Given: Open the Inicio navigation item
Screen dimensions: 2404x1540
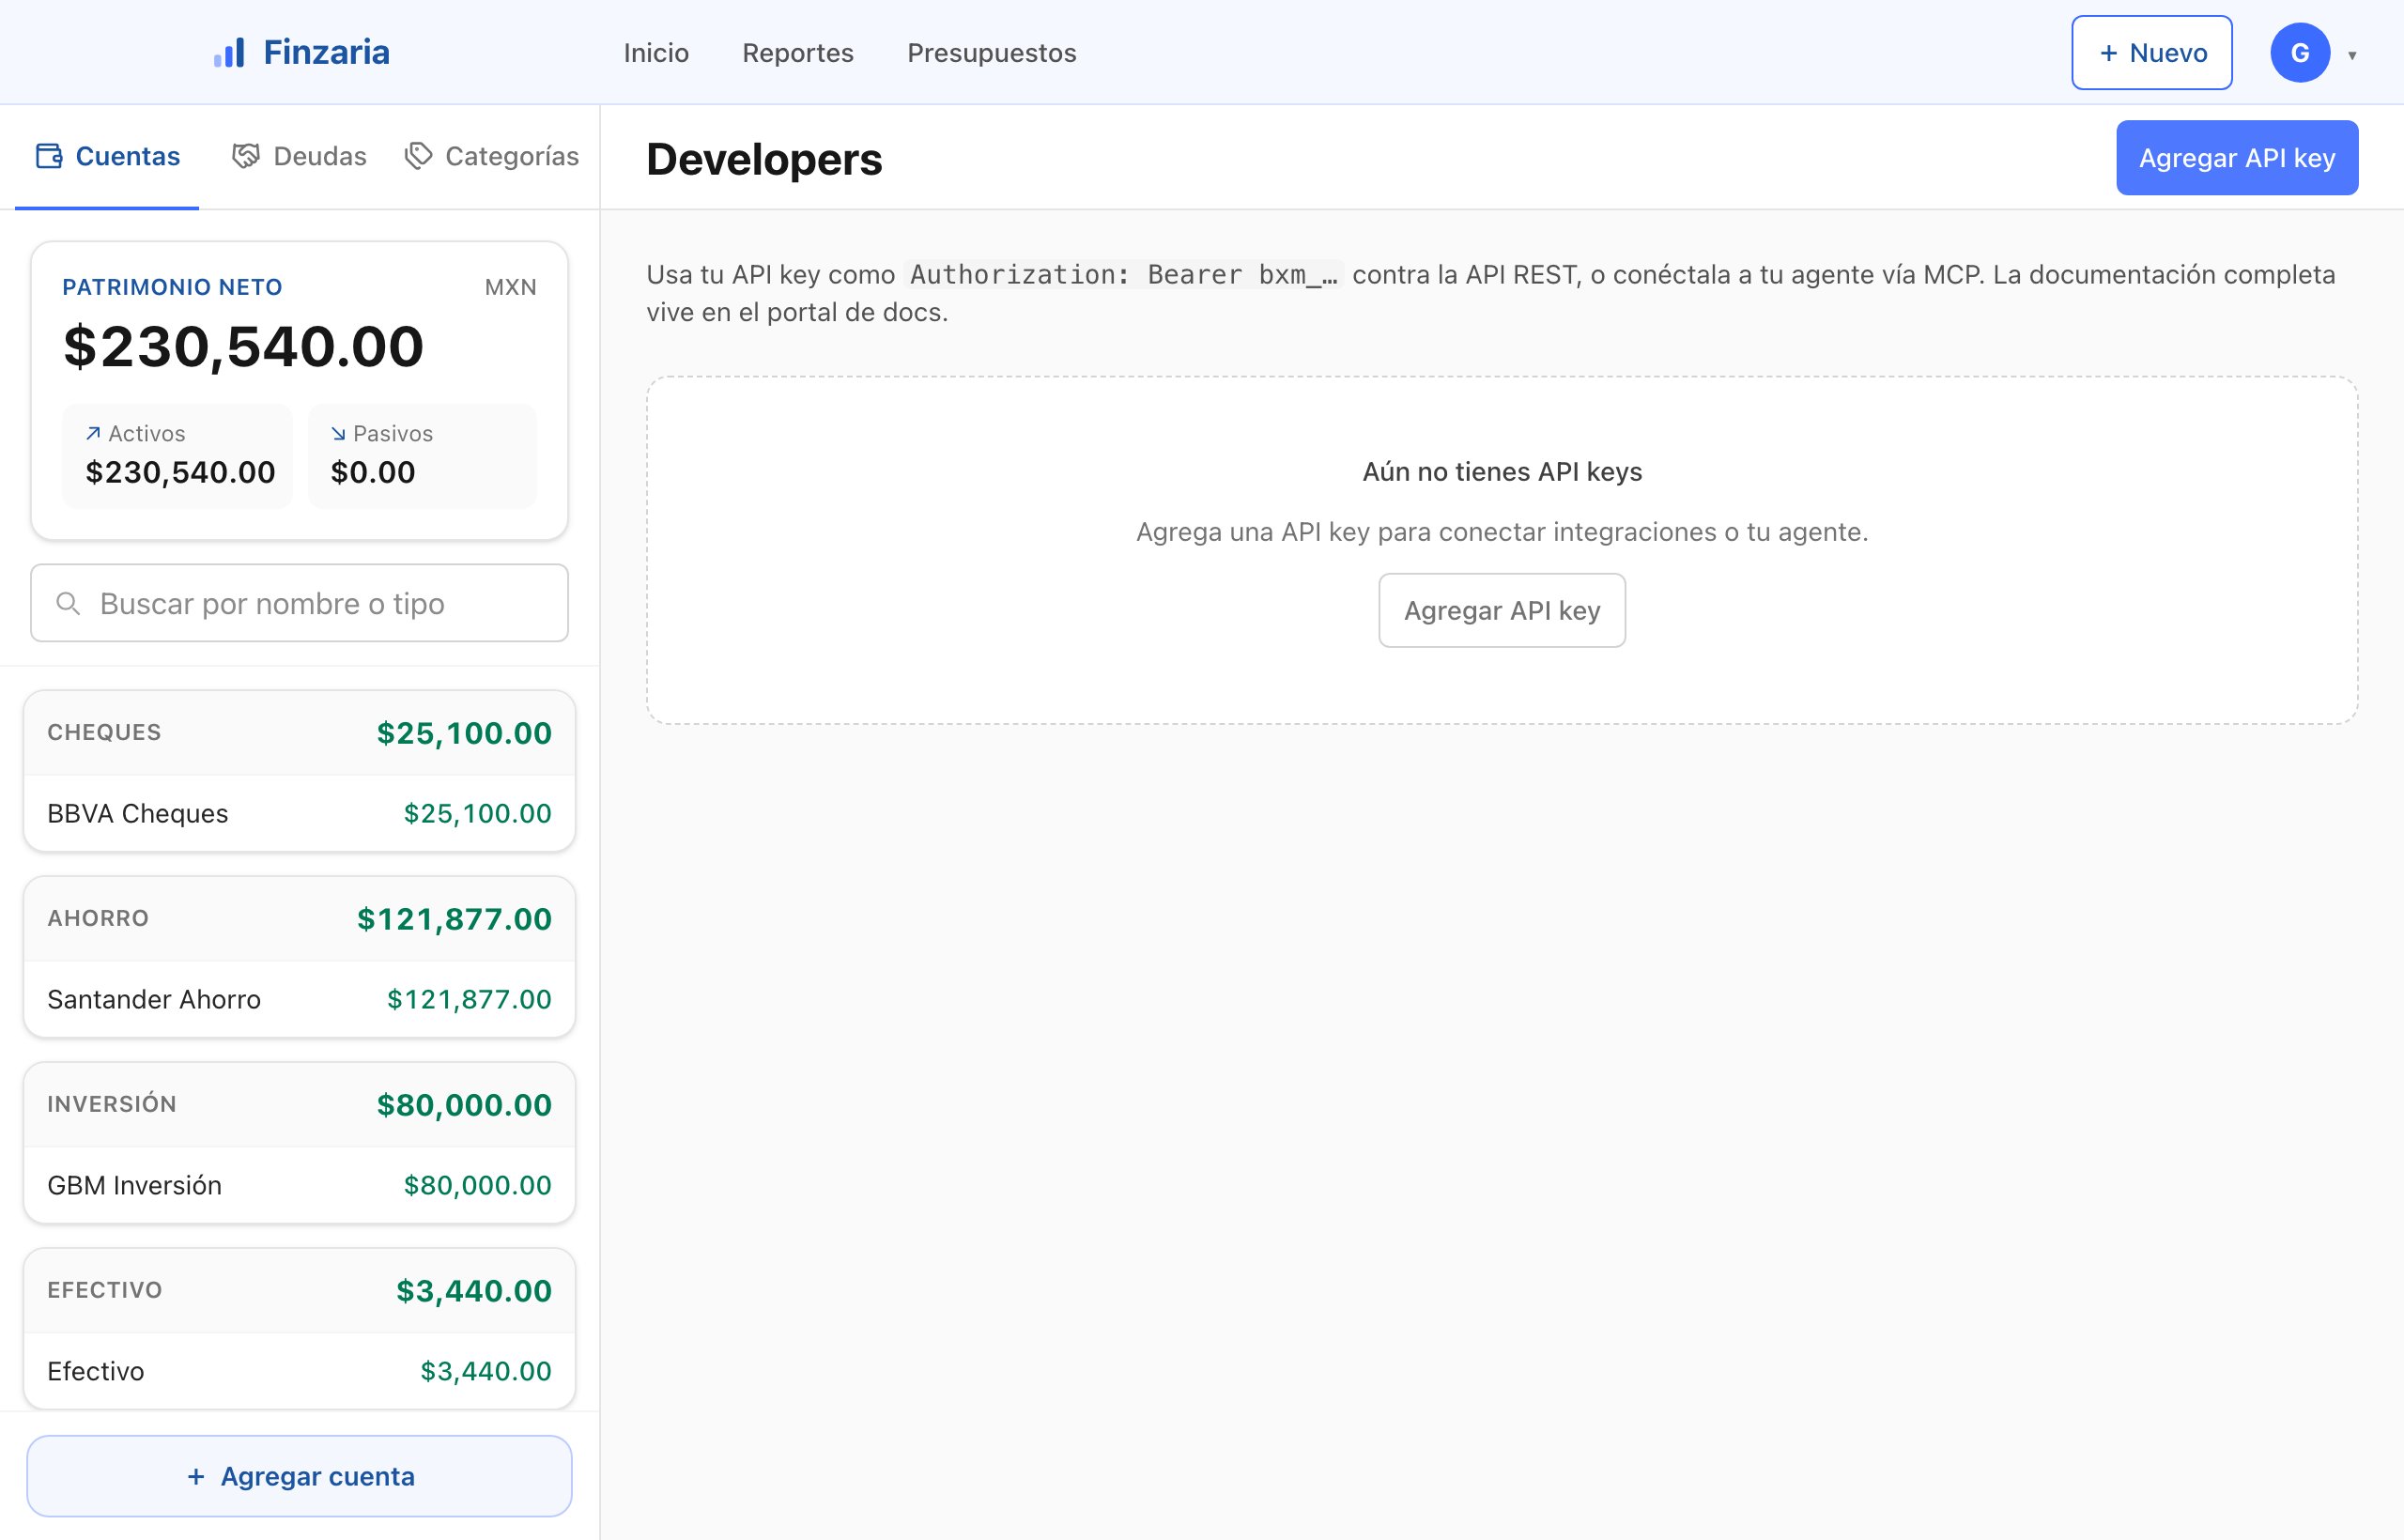Looking at the screenshot, I should pyautogui.click(x=656, y=52).
